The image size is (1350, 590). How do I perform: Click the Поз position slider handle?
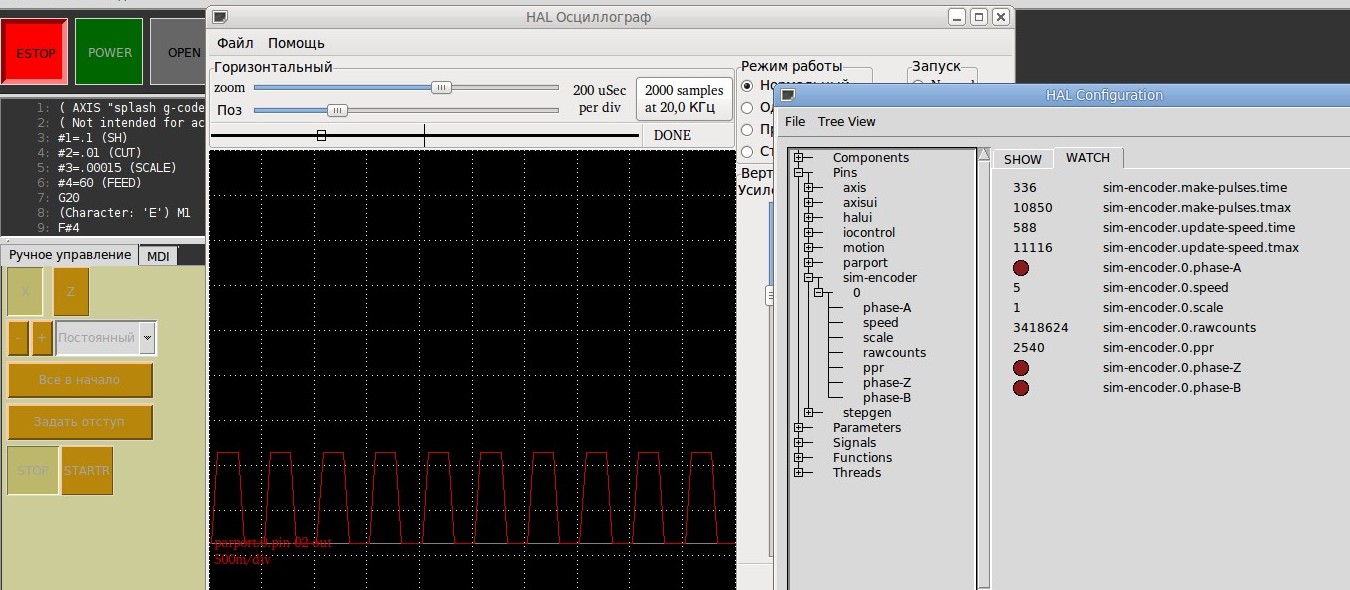tap(338, 110)
